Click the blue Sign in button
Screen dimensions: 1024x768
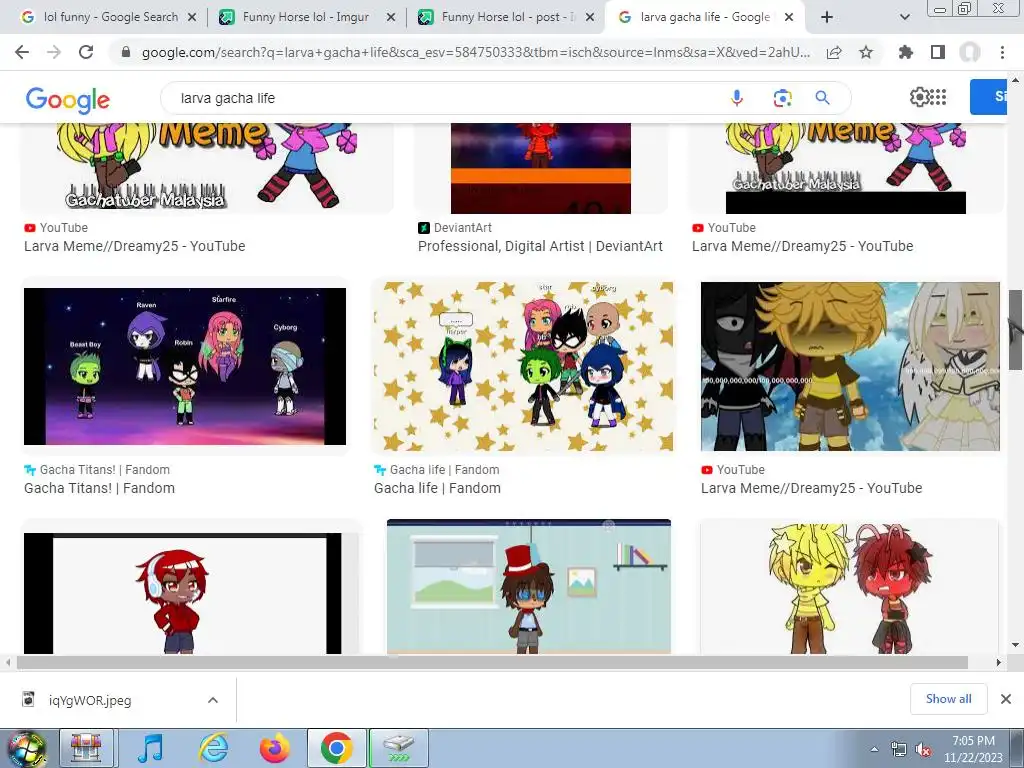coord(989,97)
